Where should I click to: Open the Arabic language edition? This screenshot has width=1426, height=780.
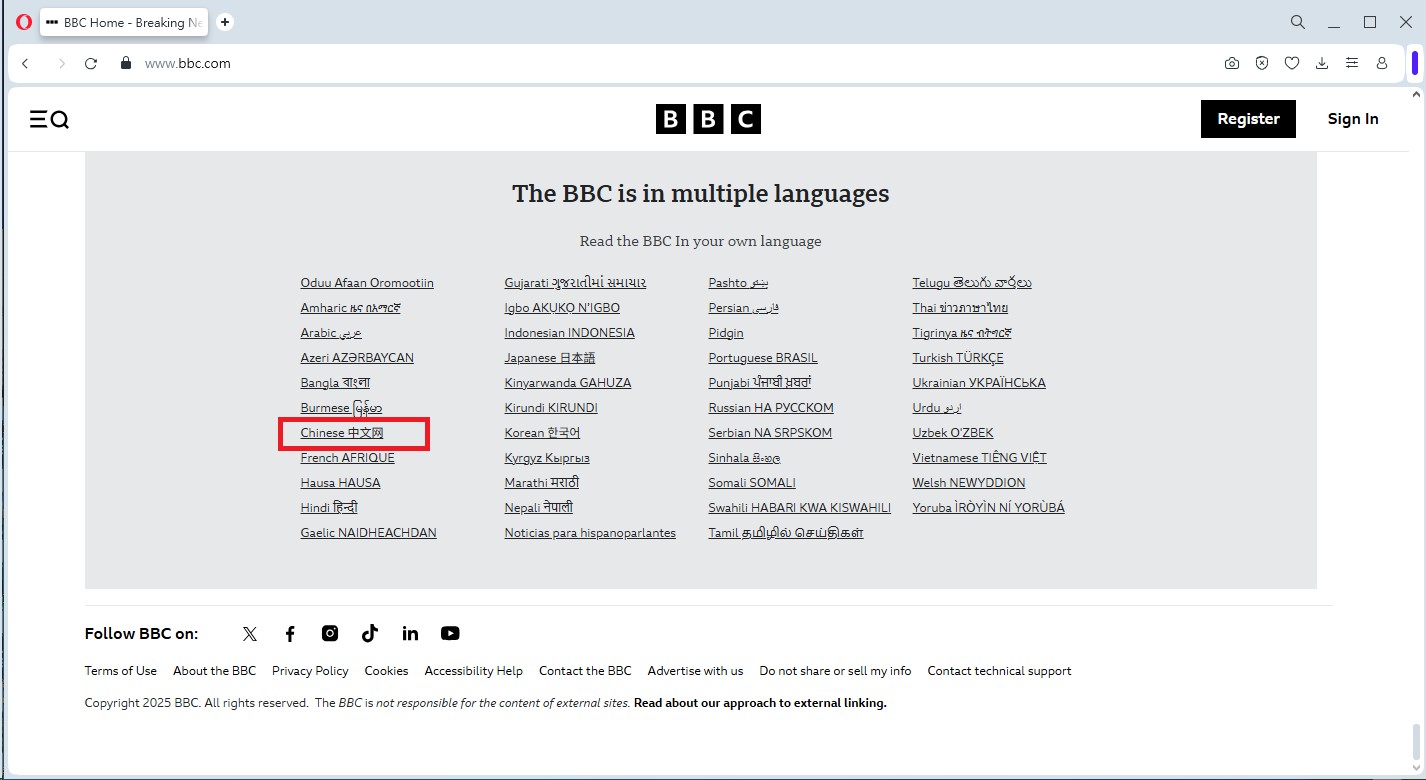[331, 333]
